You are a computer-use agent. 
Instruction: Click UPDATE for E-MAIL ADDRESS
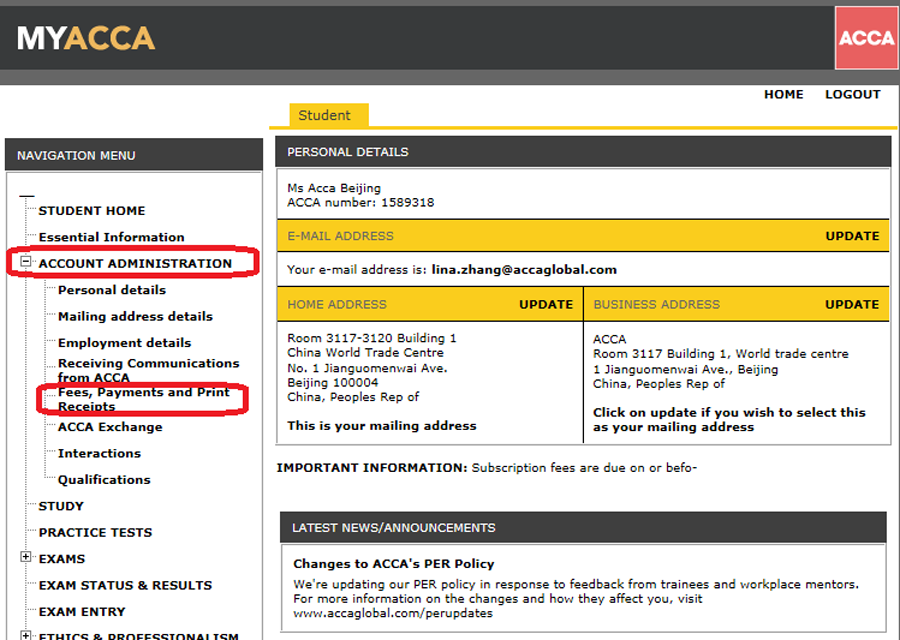point(852,236)
